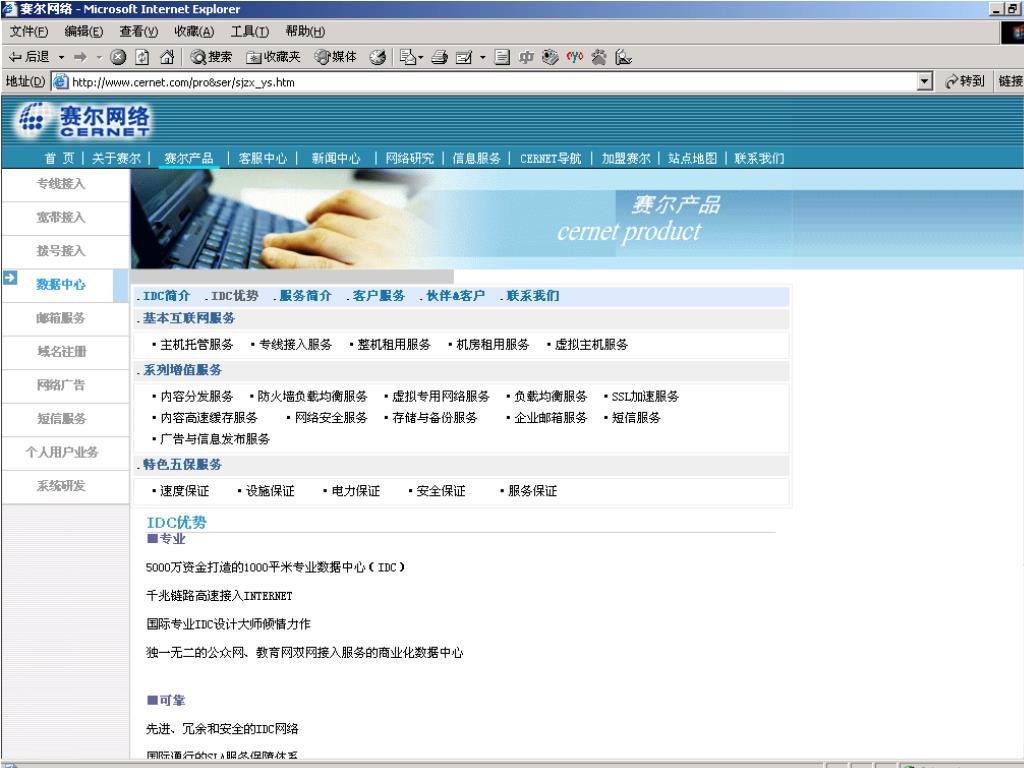Open 站点地图 navigation link

click(692, 158)
